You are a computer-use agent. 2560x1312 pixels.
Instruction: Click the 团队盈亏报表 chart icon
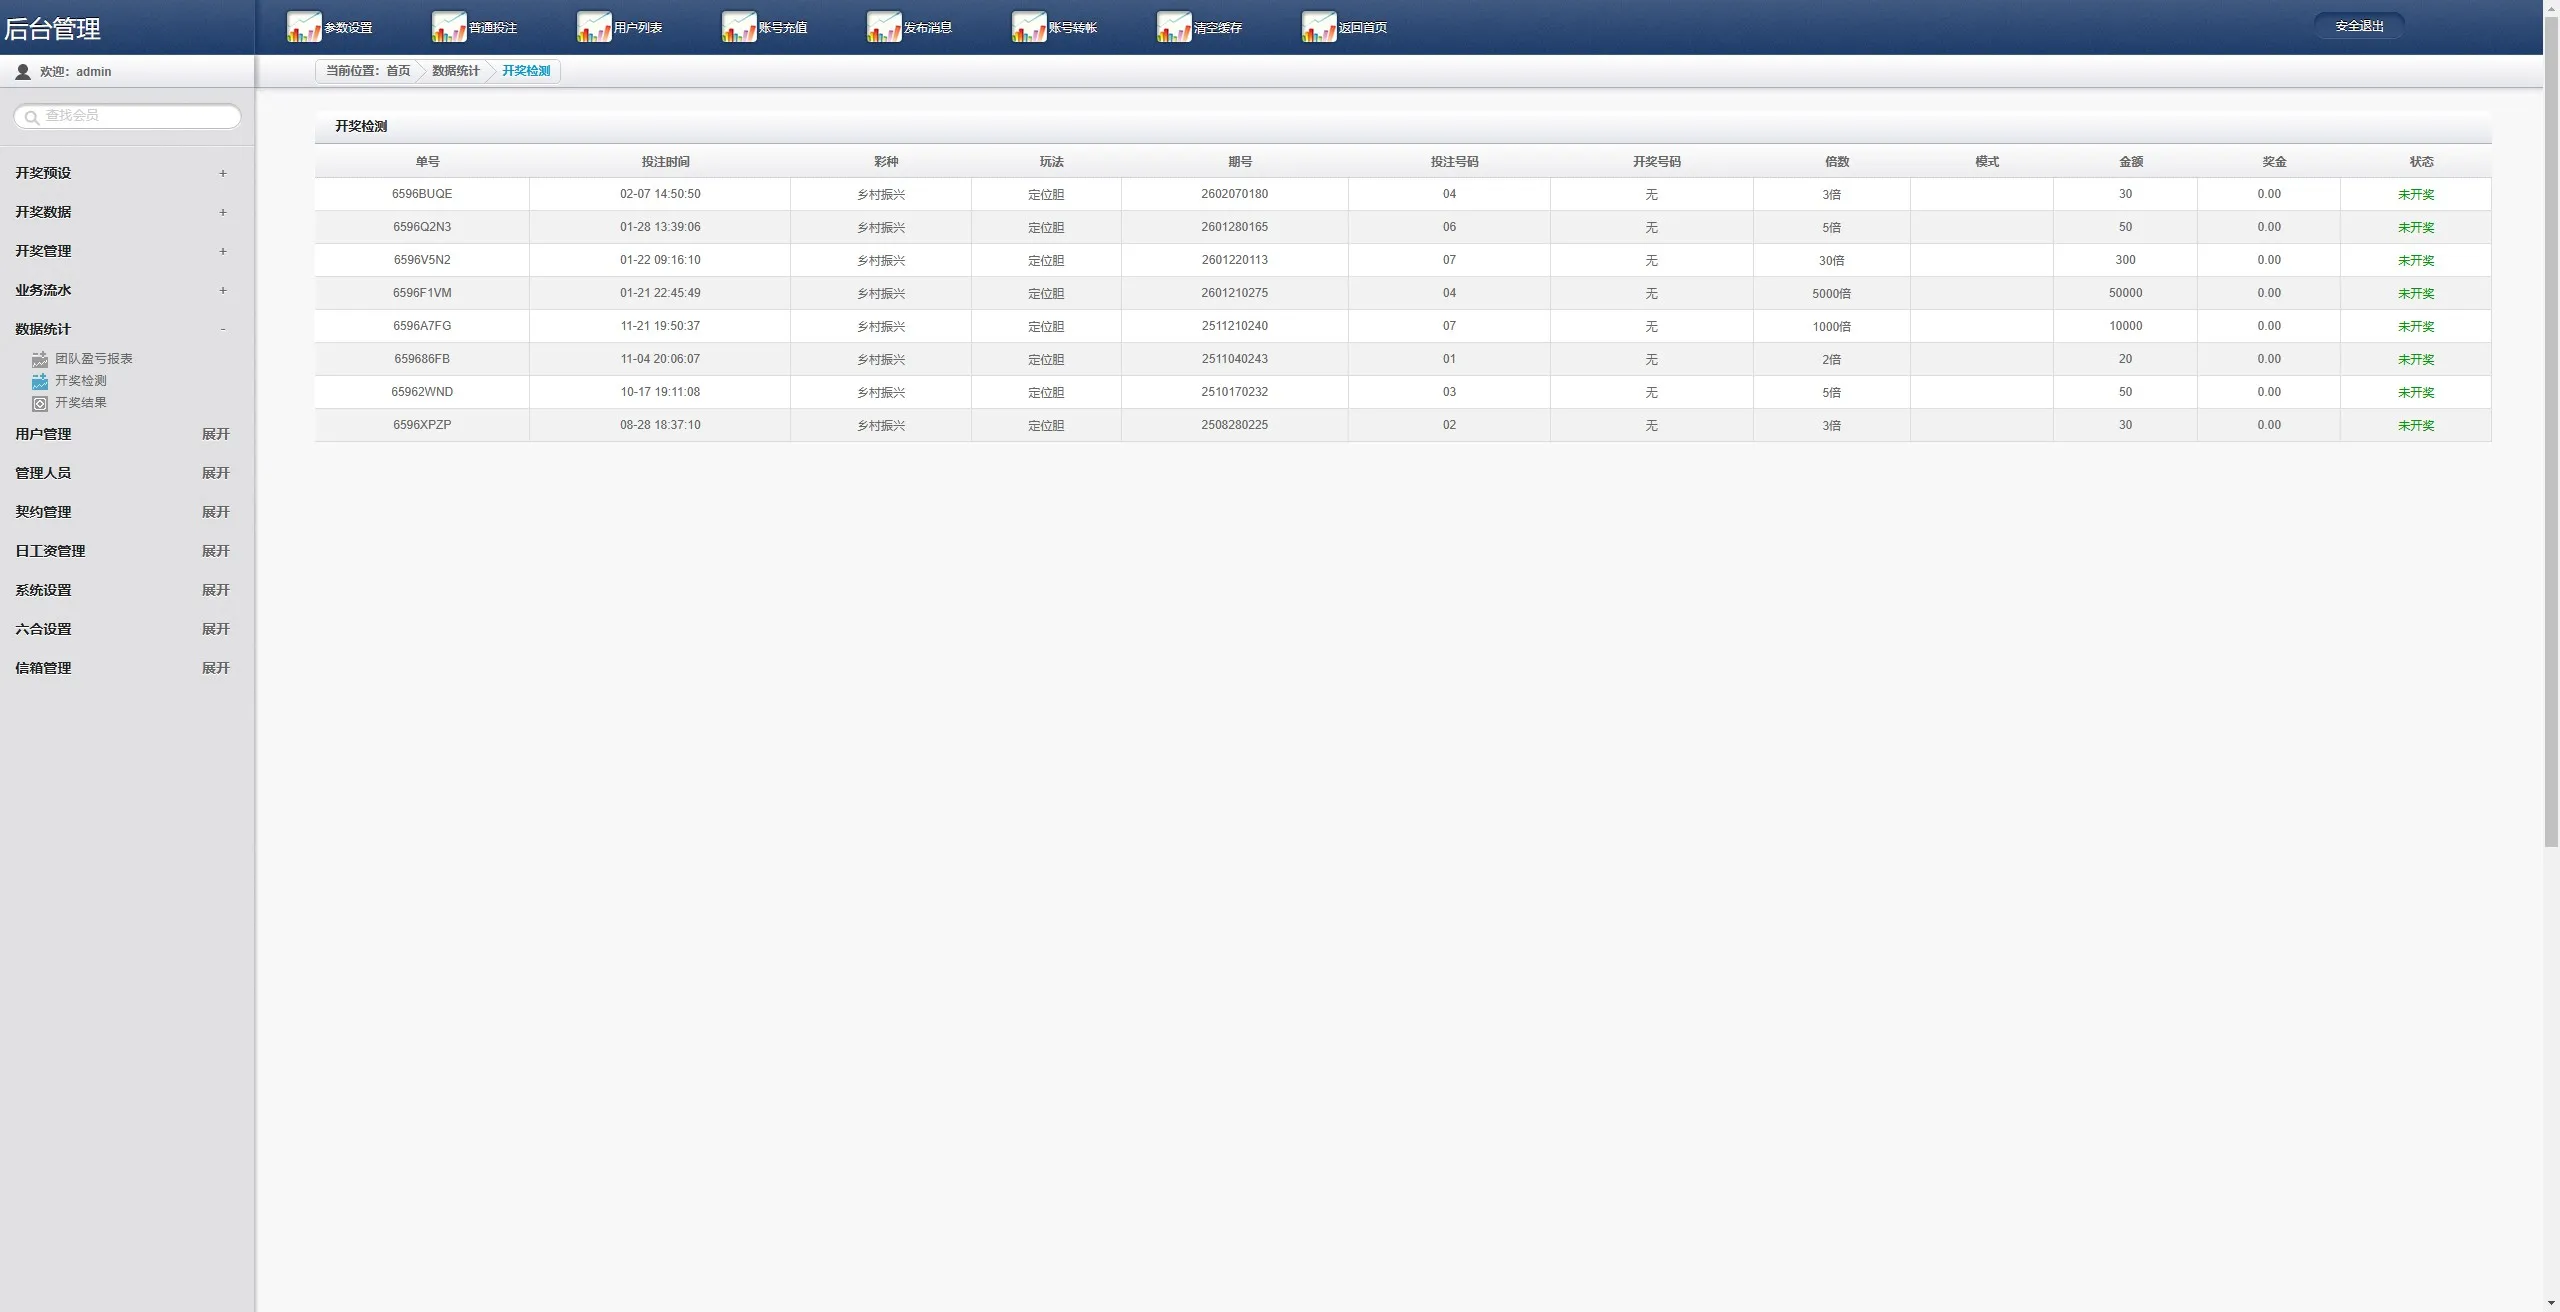pos(40,359)
